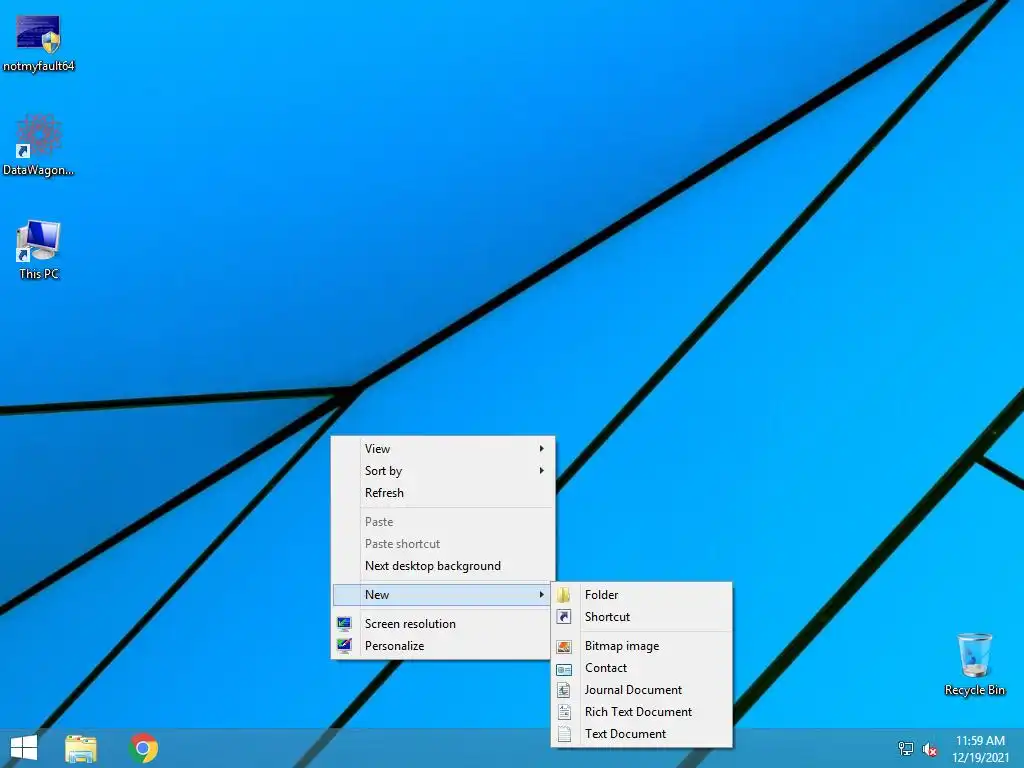
Task: Click the Contact card icon
Action: (564, 669)
